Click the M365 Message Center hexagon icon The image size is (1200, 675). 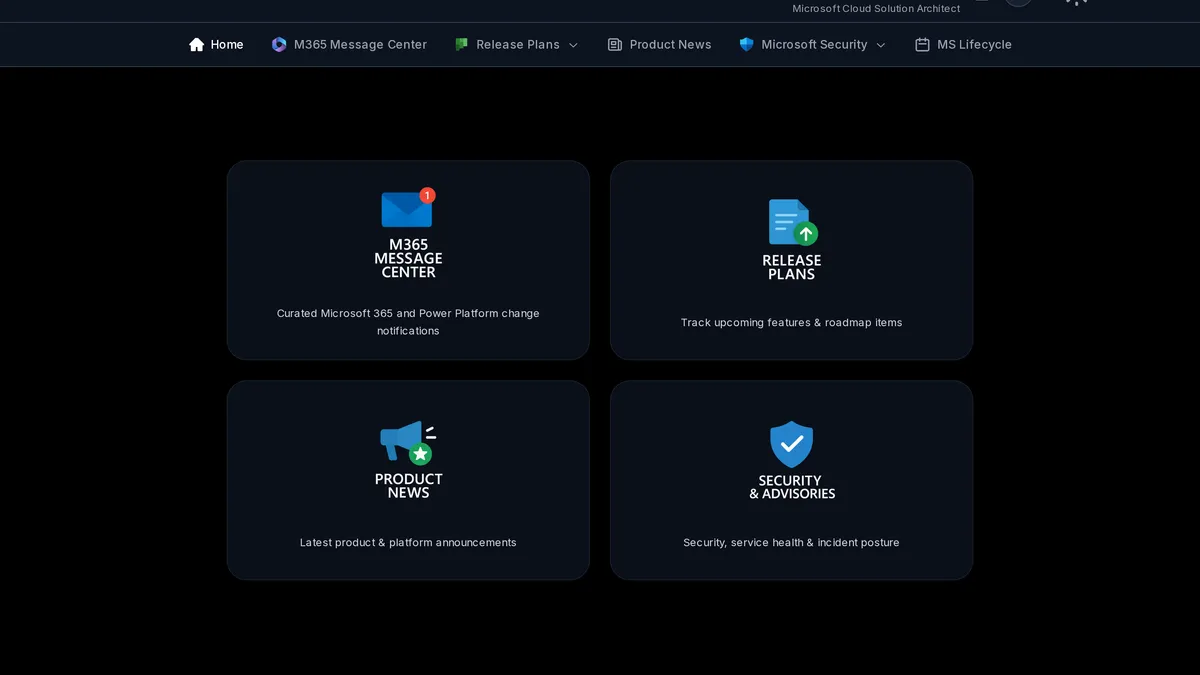click(x=279, y=45)
